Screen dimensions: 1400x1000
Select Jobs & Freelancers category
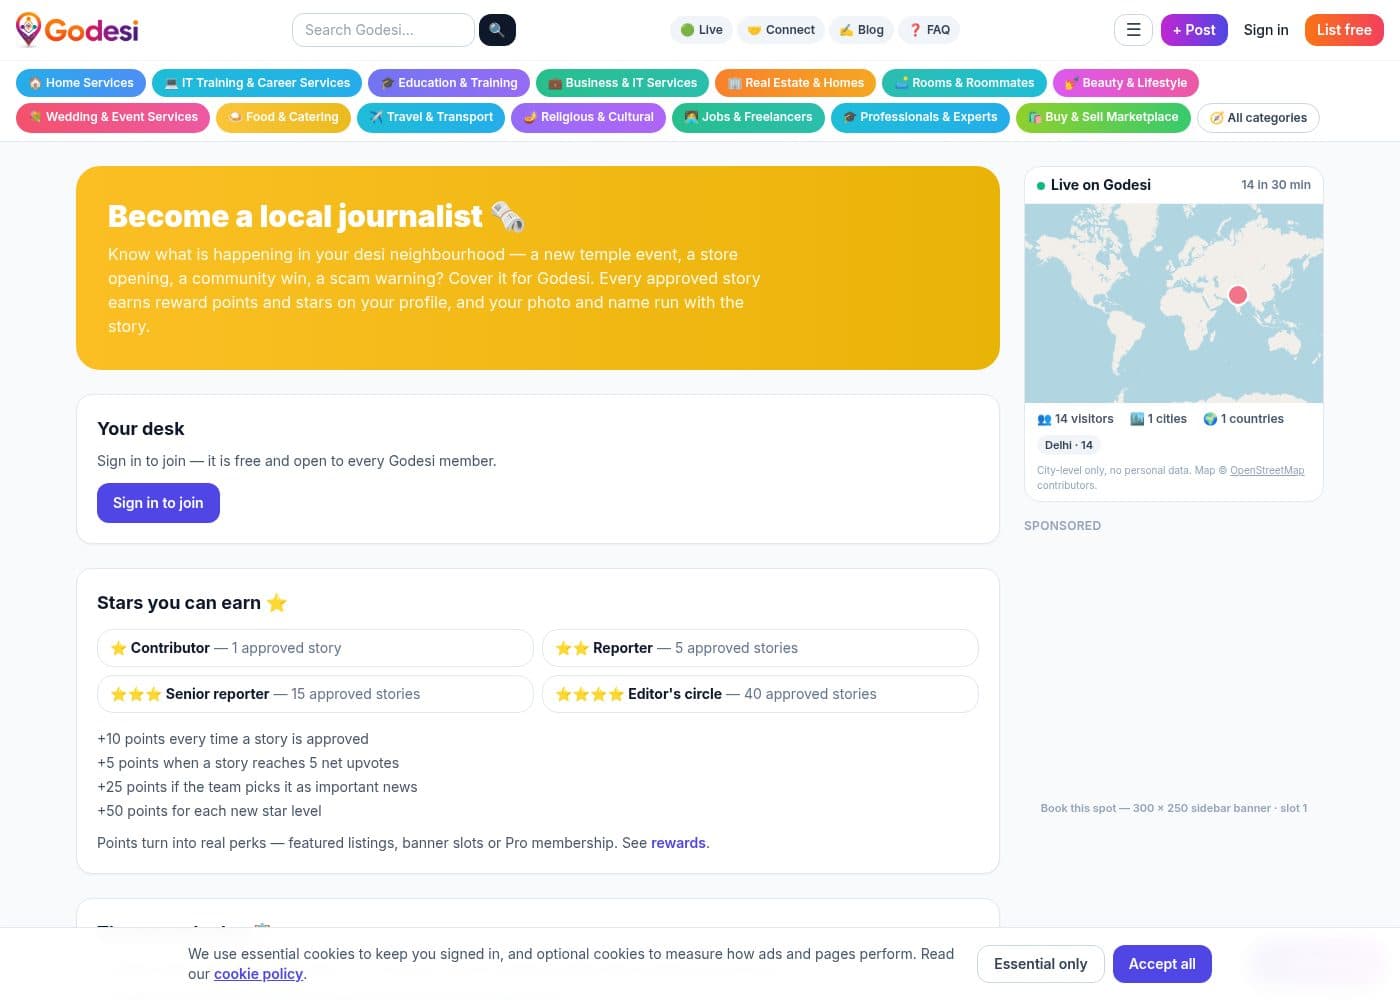tap(748, 117)
